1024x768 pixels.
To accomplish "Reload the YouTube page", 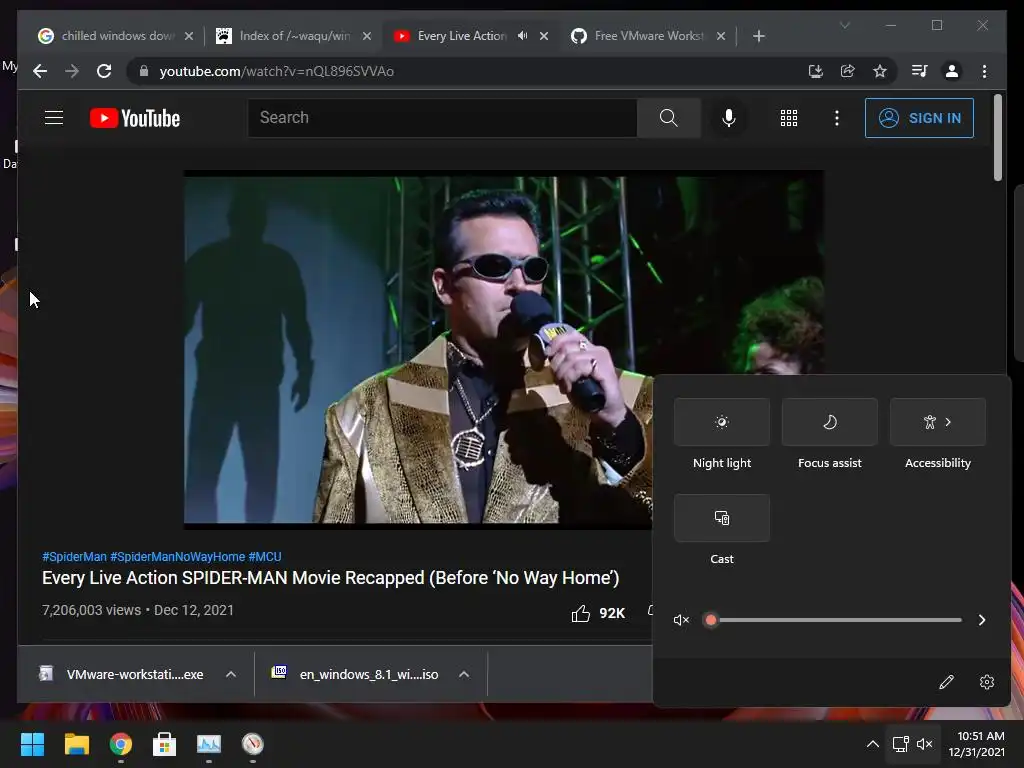I will 104,71.
